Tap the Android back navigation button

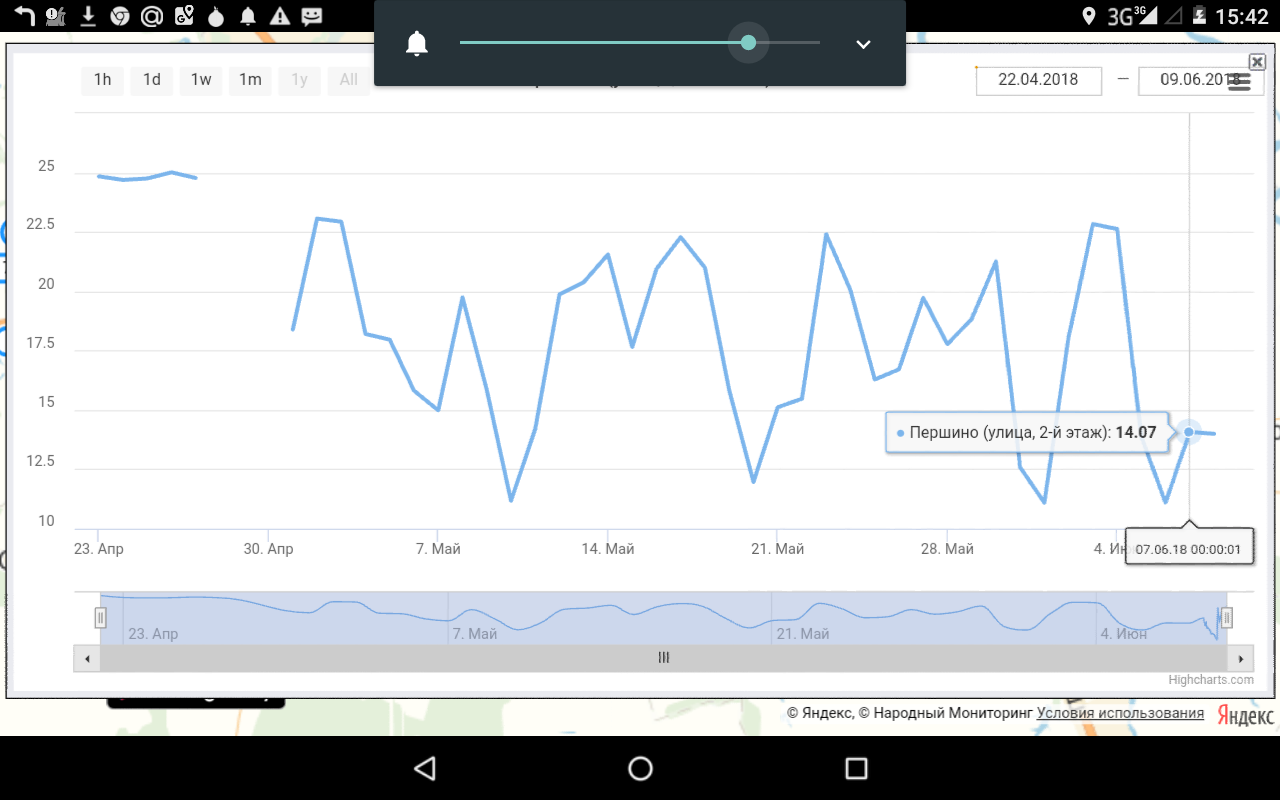[425, 768]
